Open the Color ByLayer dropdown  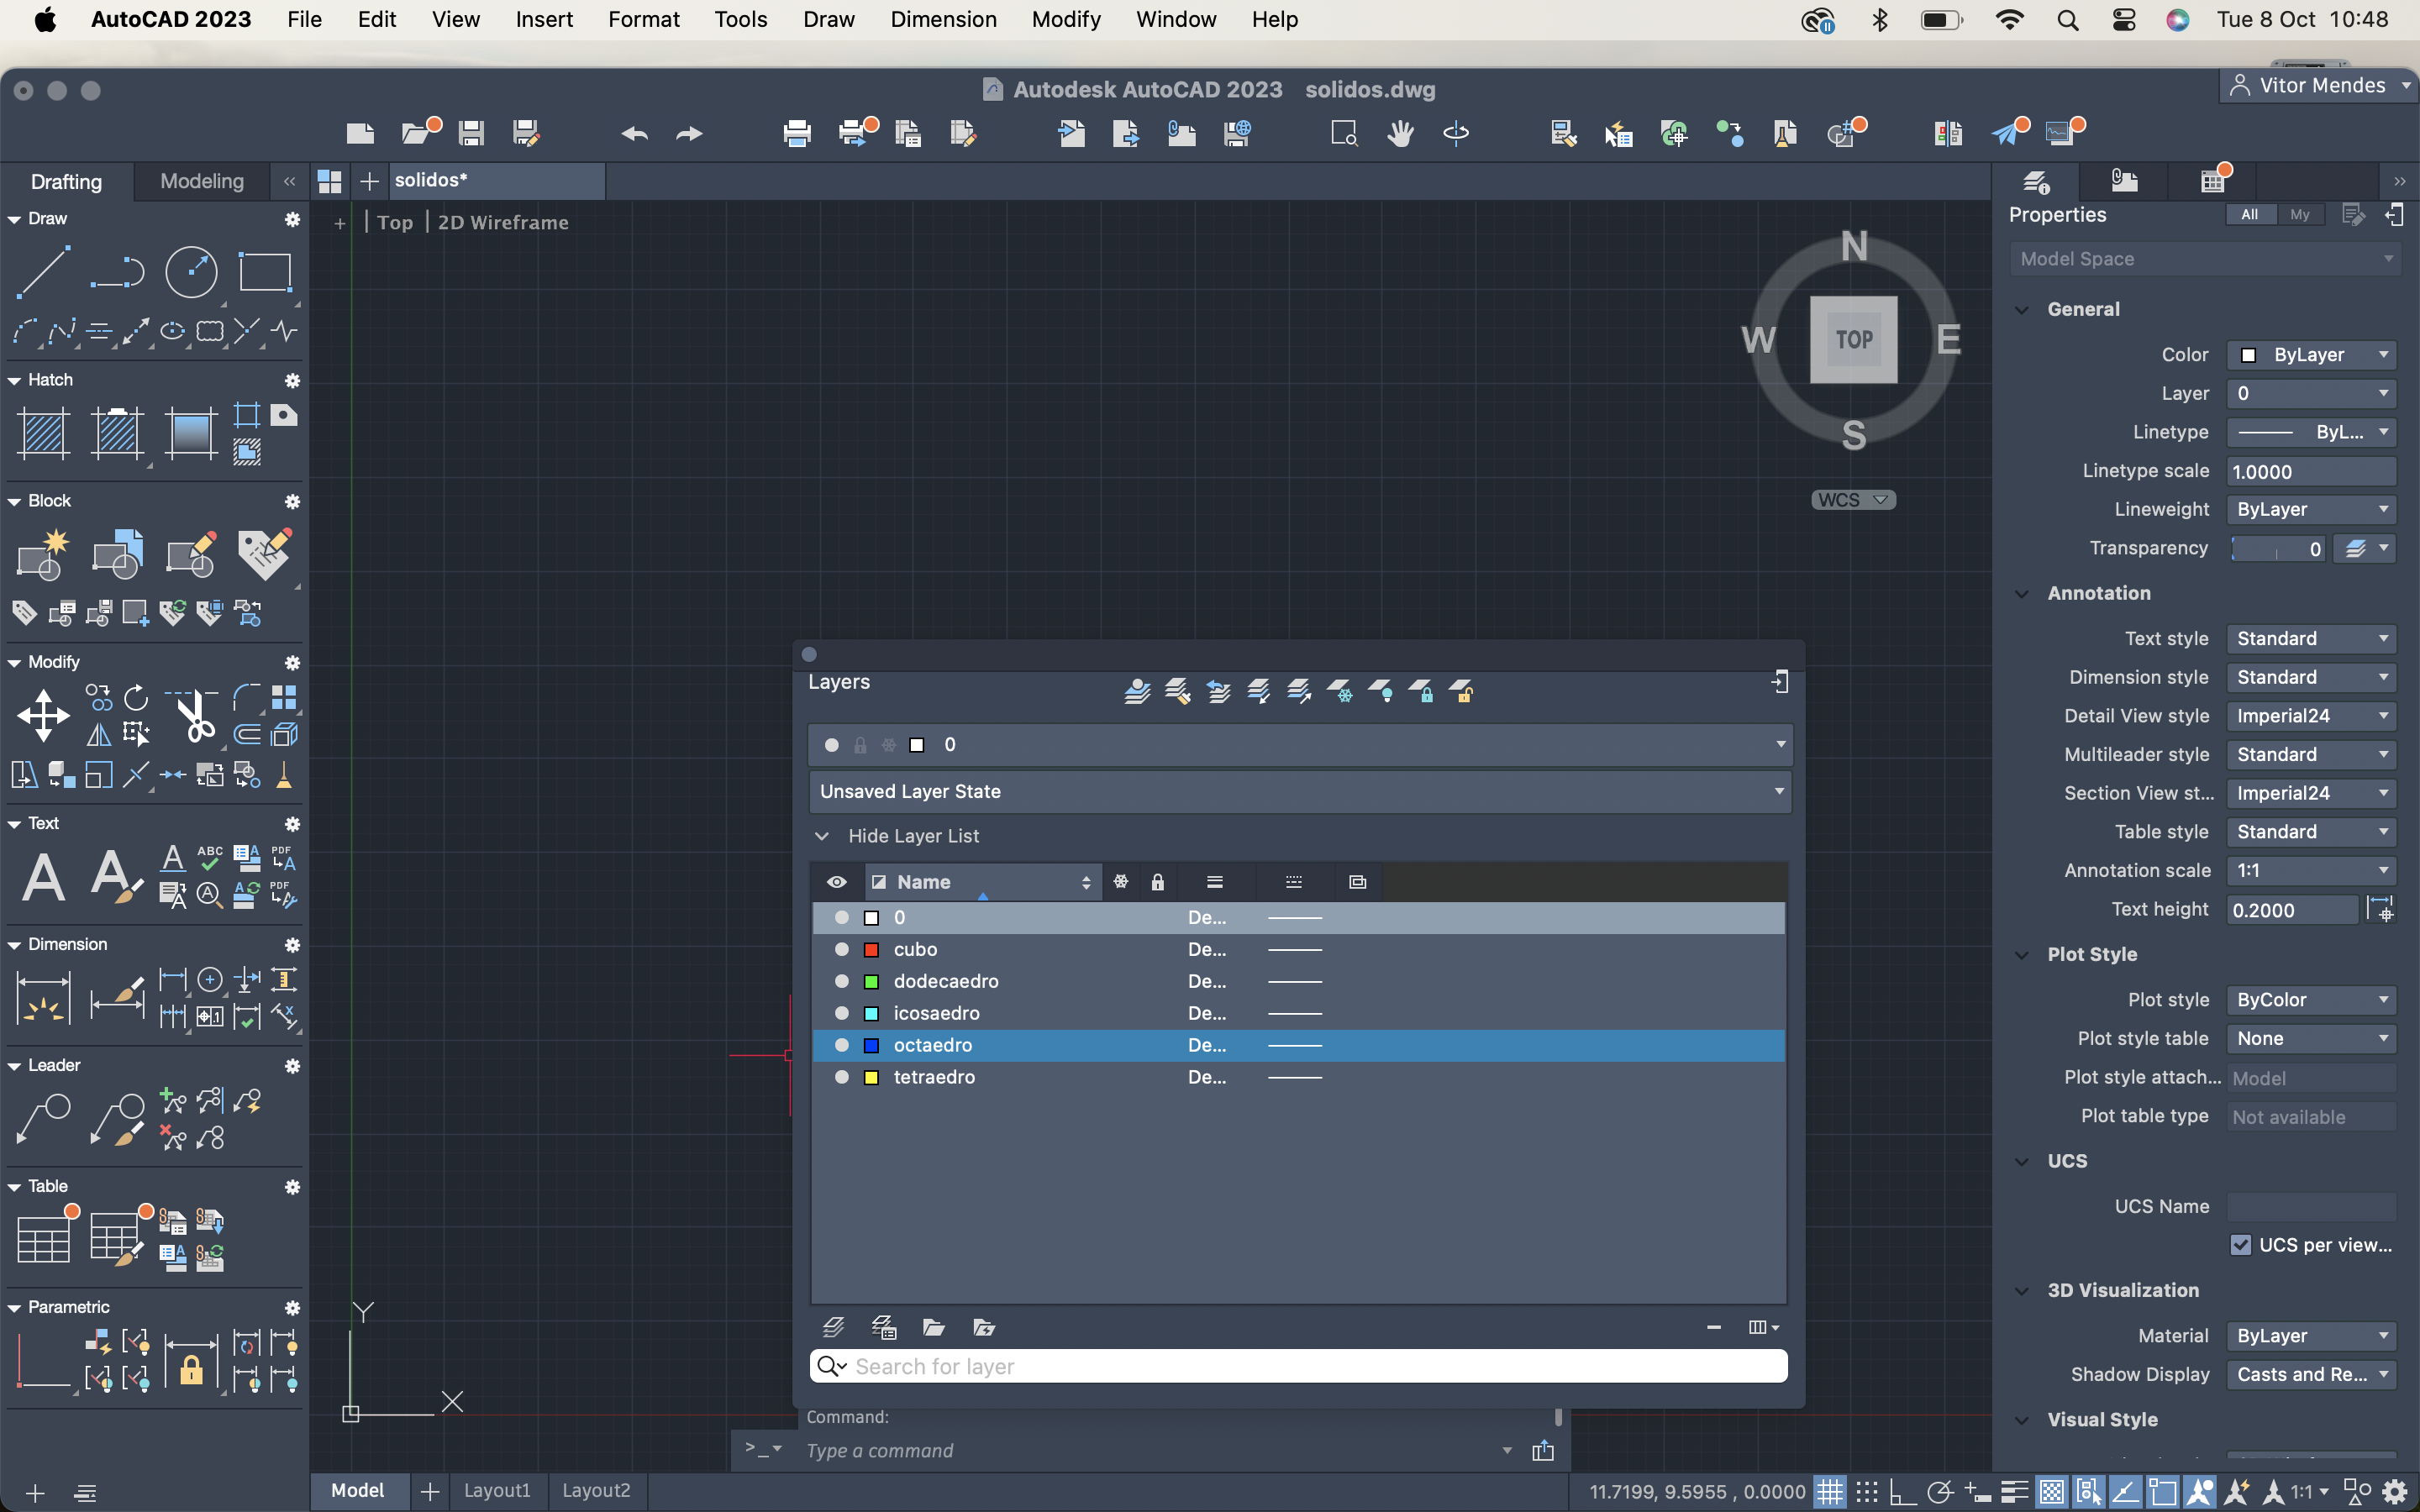coord(2311,355)
